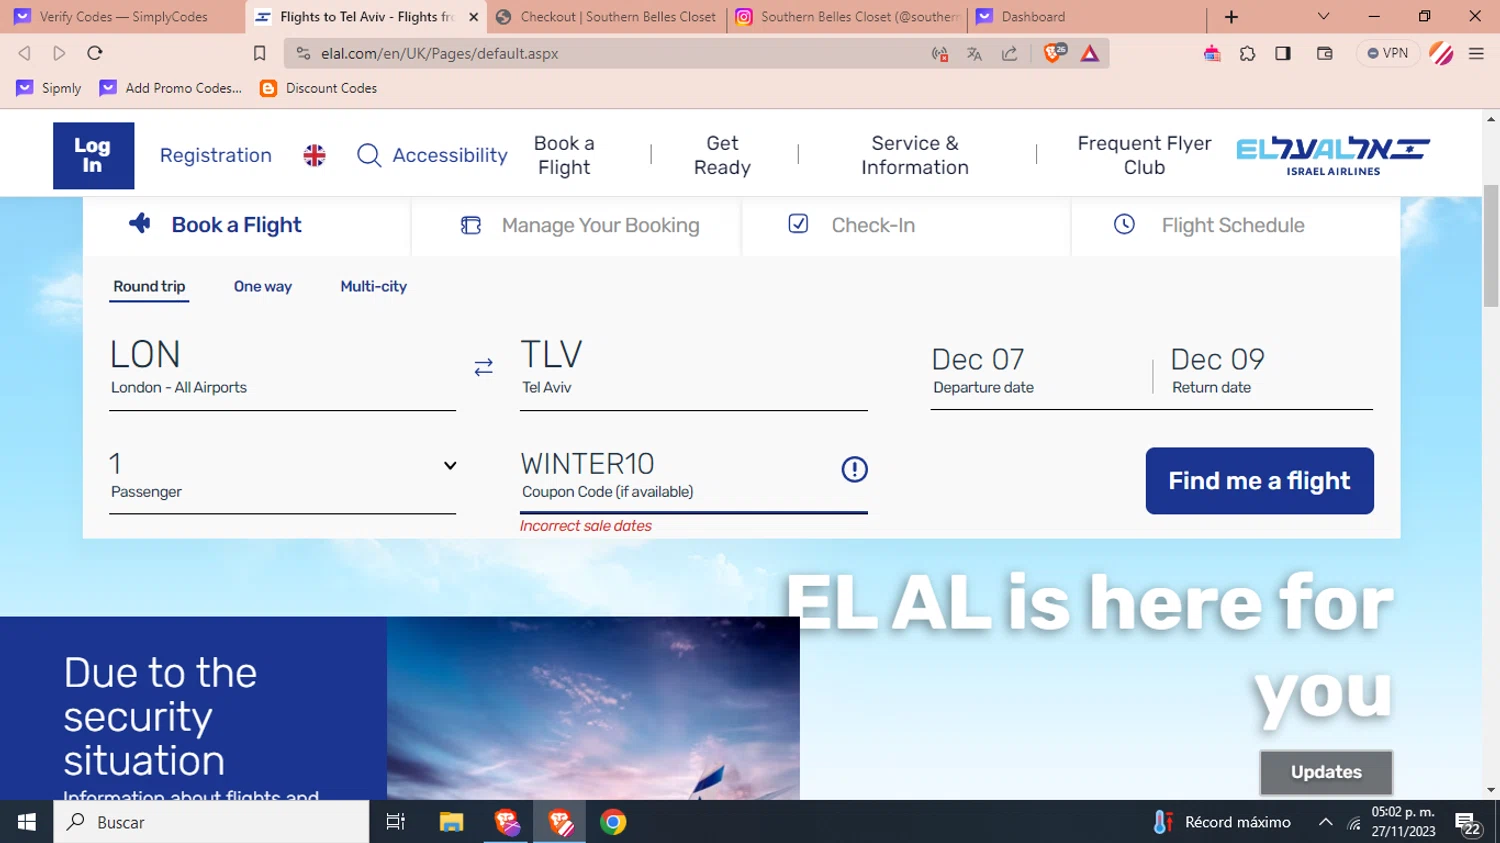Click the search magnifier icon
Screen dimensions: 1500x843
tap(369, 155)
